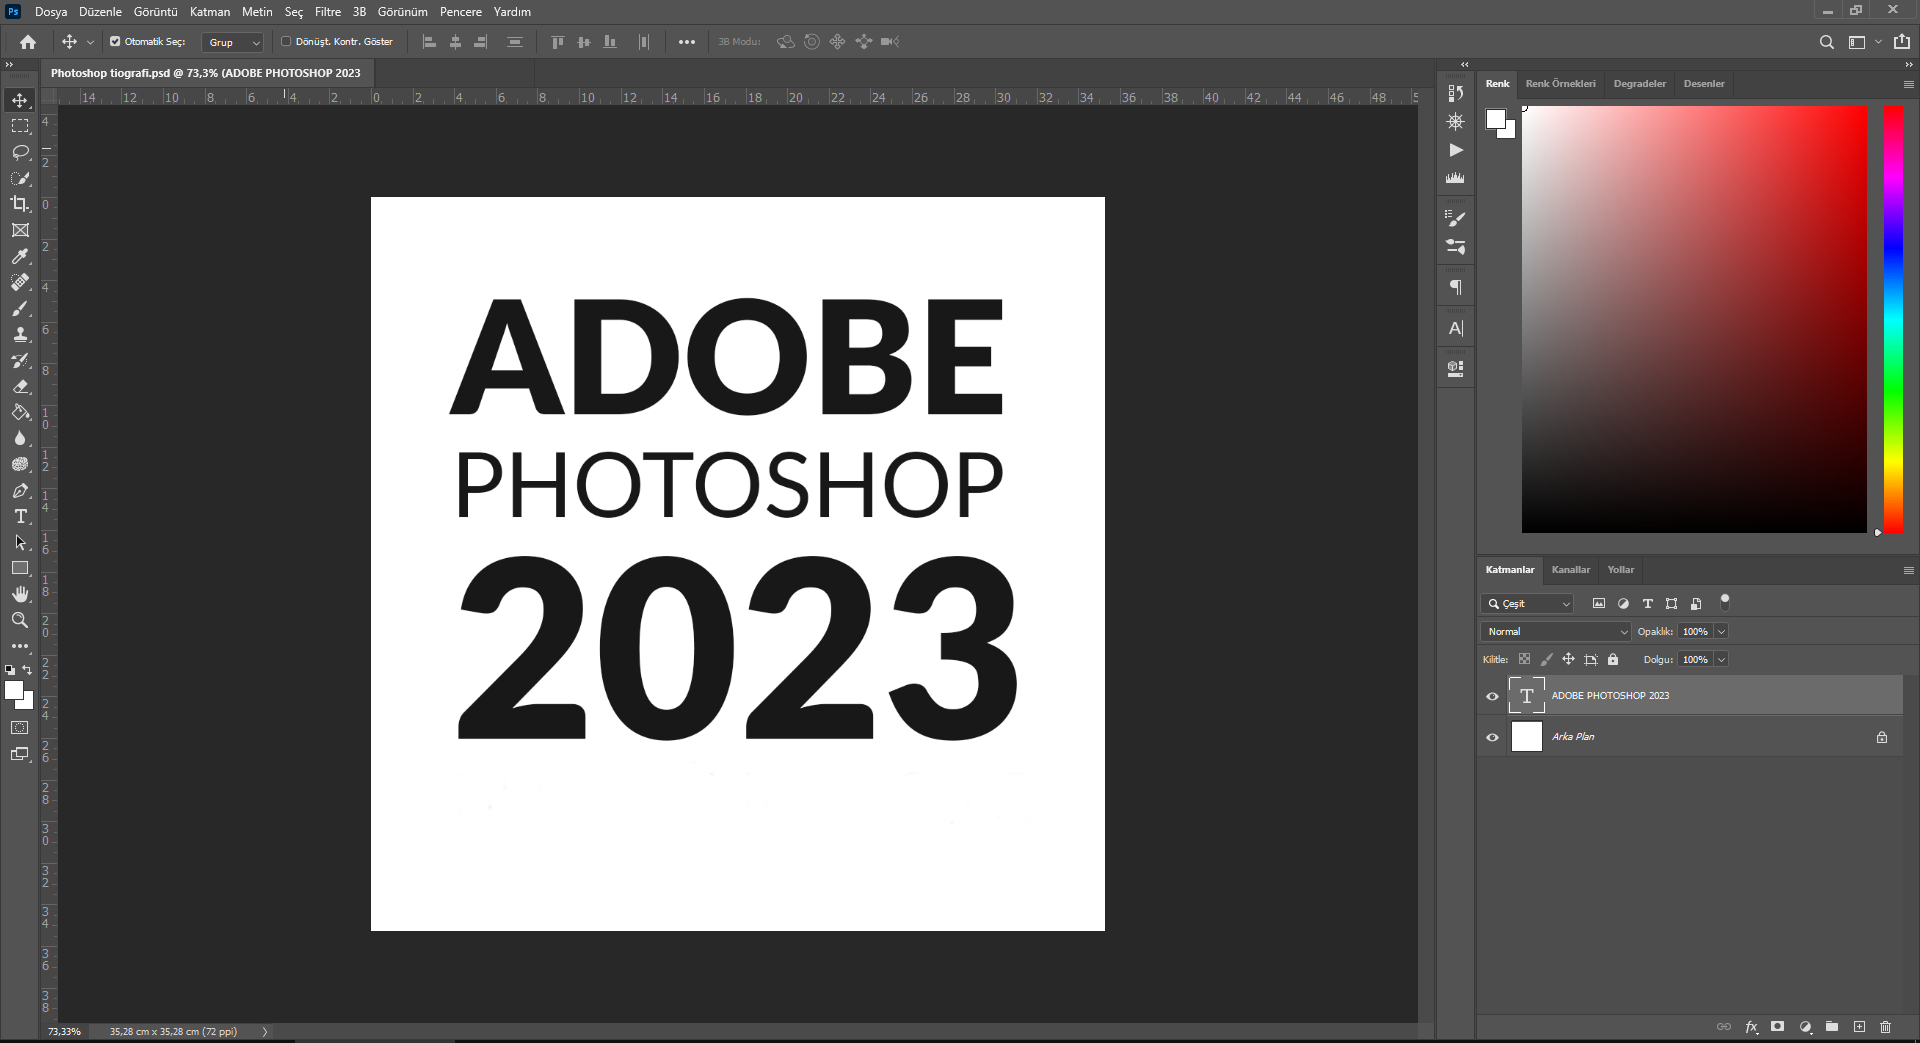Screen dimensions: 1920x1043
Task: Open more align options (three dots)
Action: tap(686, 42)
